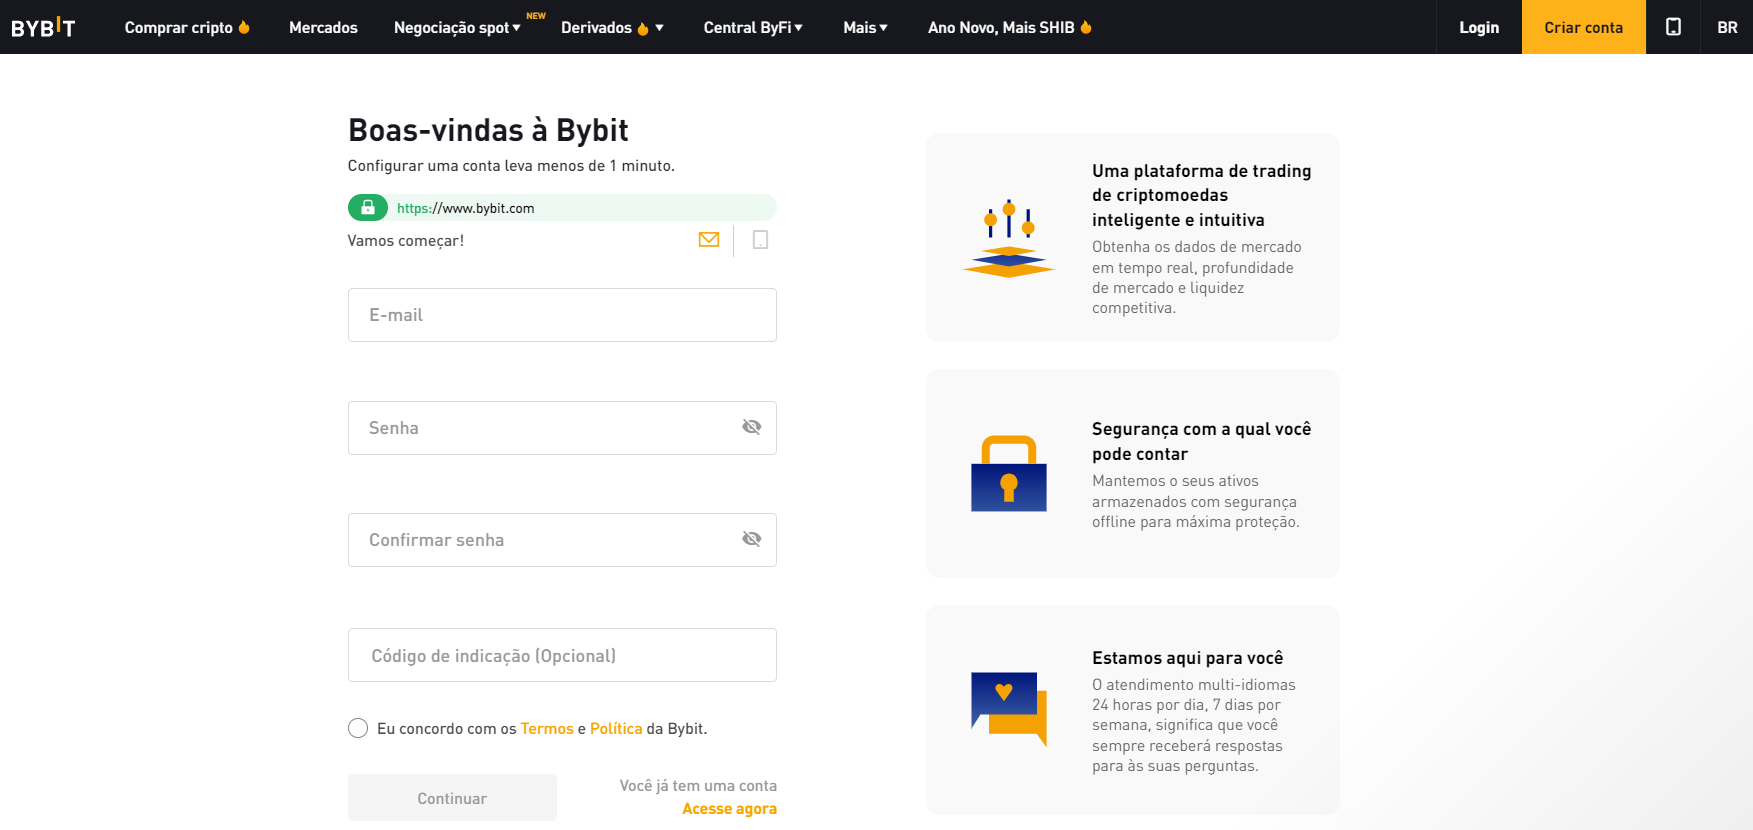Go to Mercados page

(x=323, y=28)
